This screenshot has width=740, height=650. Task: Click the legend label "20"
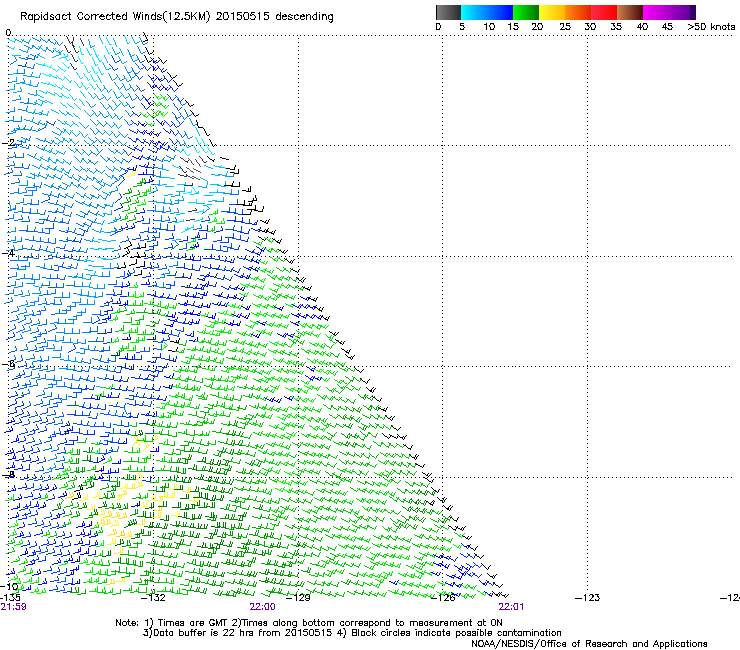click(537, 27)
